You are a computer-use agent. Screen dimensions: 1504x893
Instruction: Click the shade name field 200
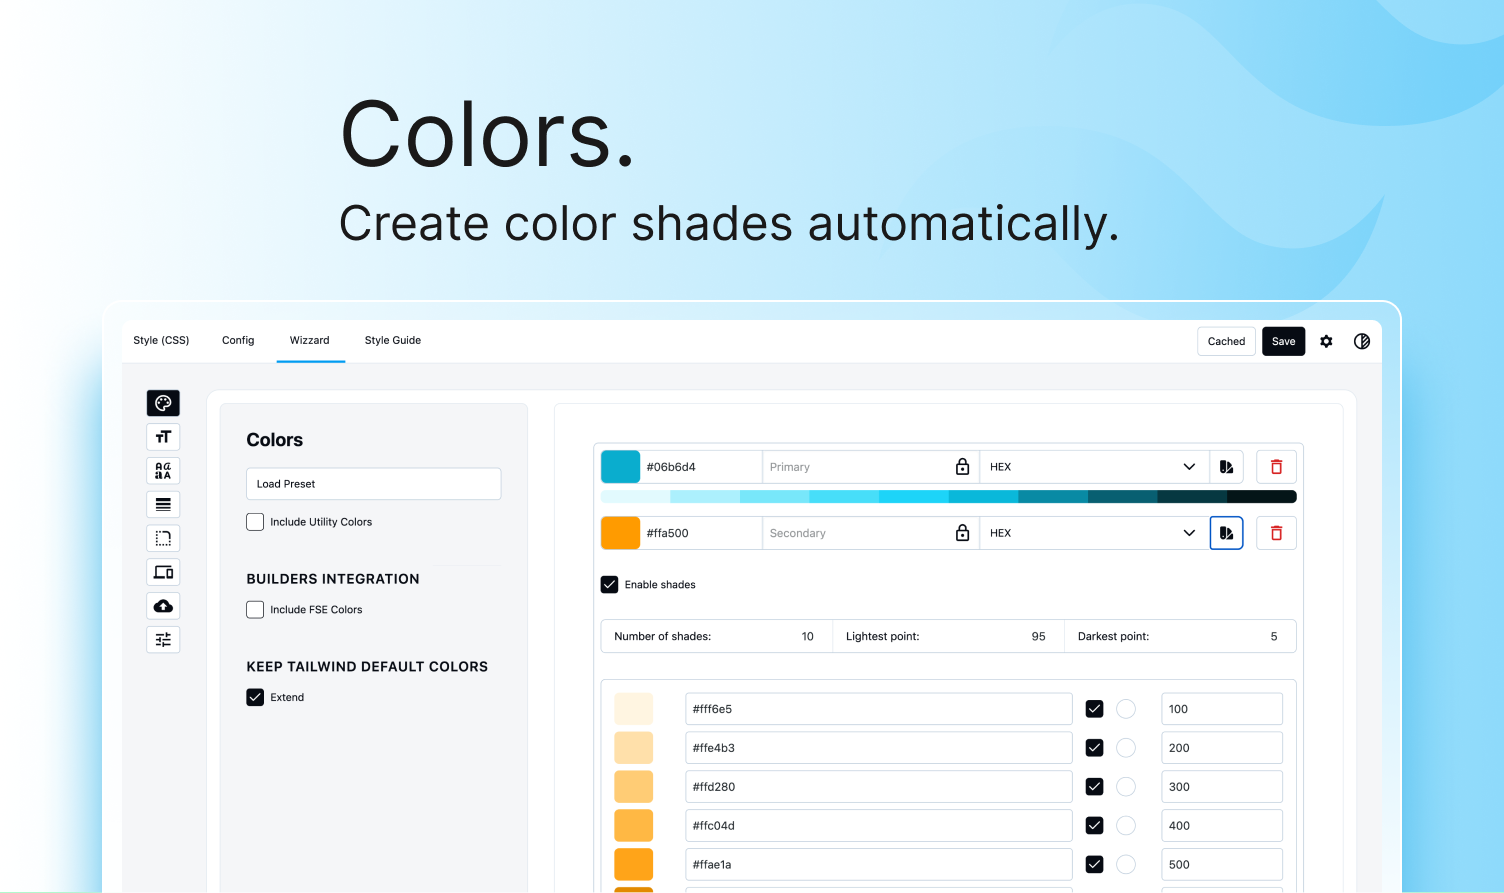(1222, 748)
